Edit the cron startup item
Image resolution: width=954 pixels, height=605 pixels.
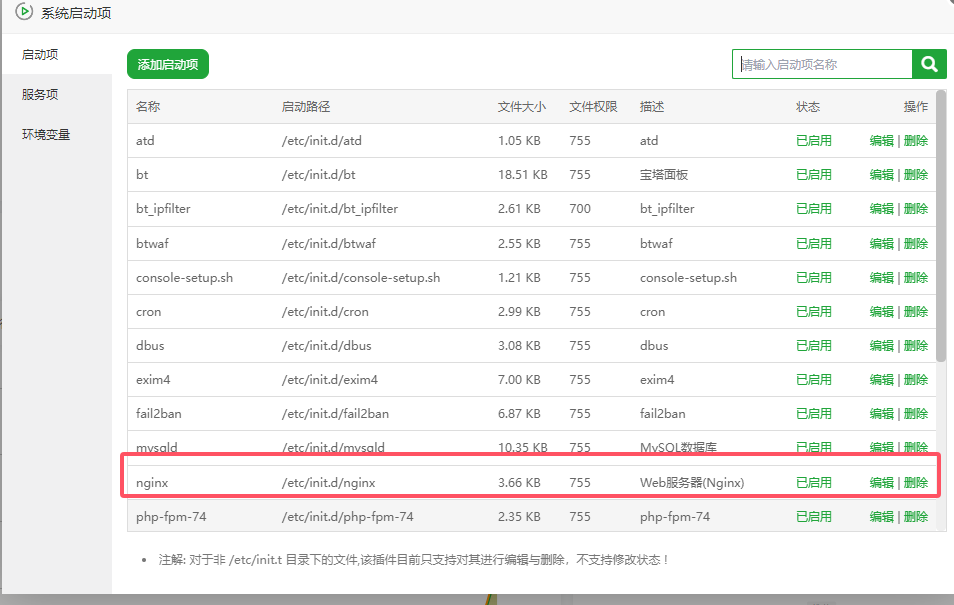[x=881, y=311]
